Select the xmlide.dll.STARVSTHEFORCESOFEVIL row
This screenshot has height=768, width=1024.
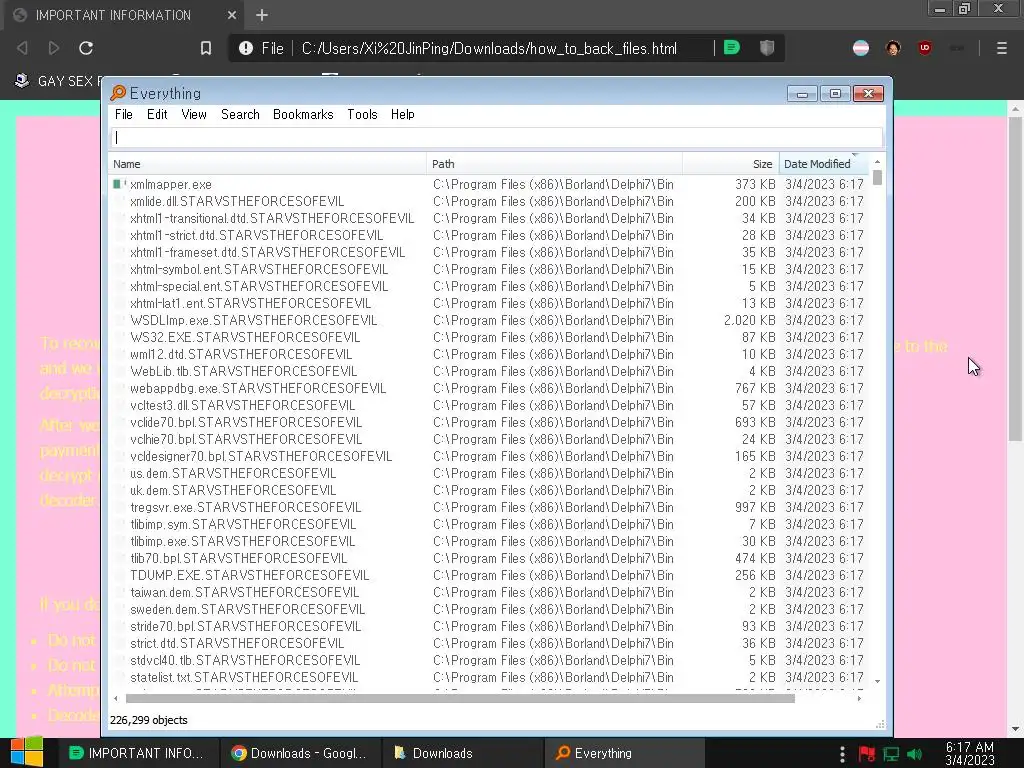488,201
